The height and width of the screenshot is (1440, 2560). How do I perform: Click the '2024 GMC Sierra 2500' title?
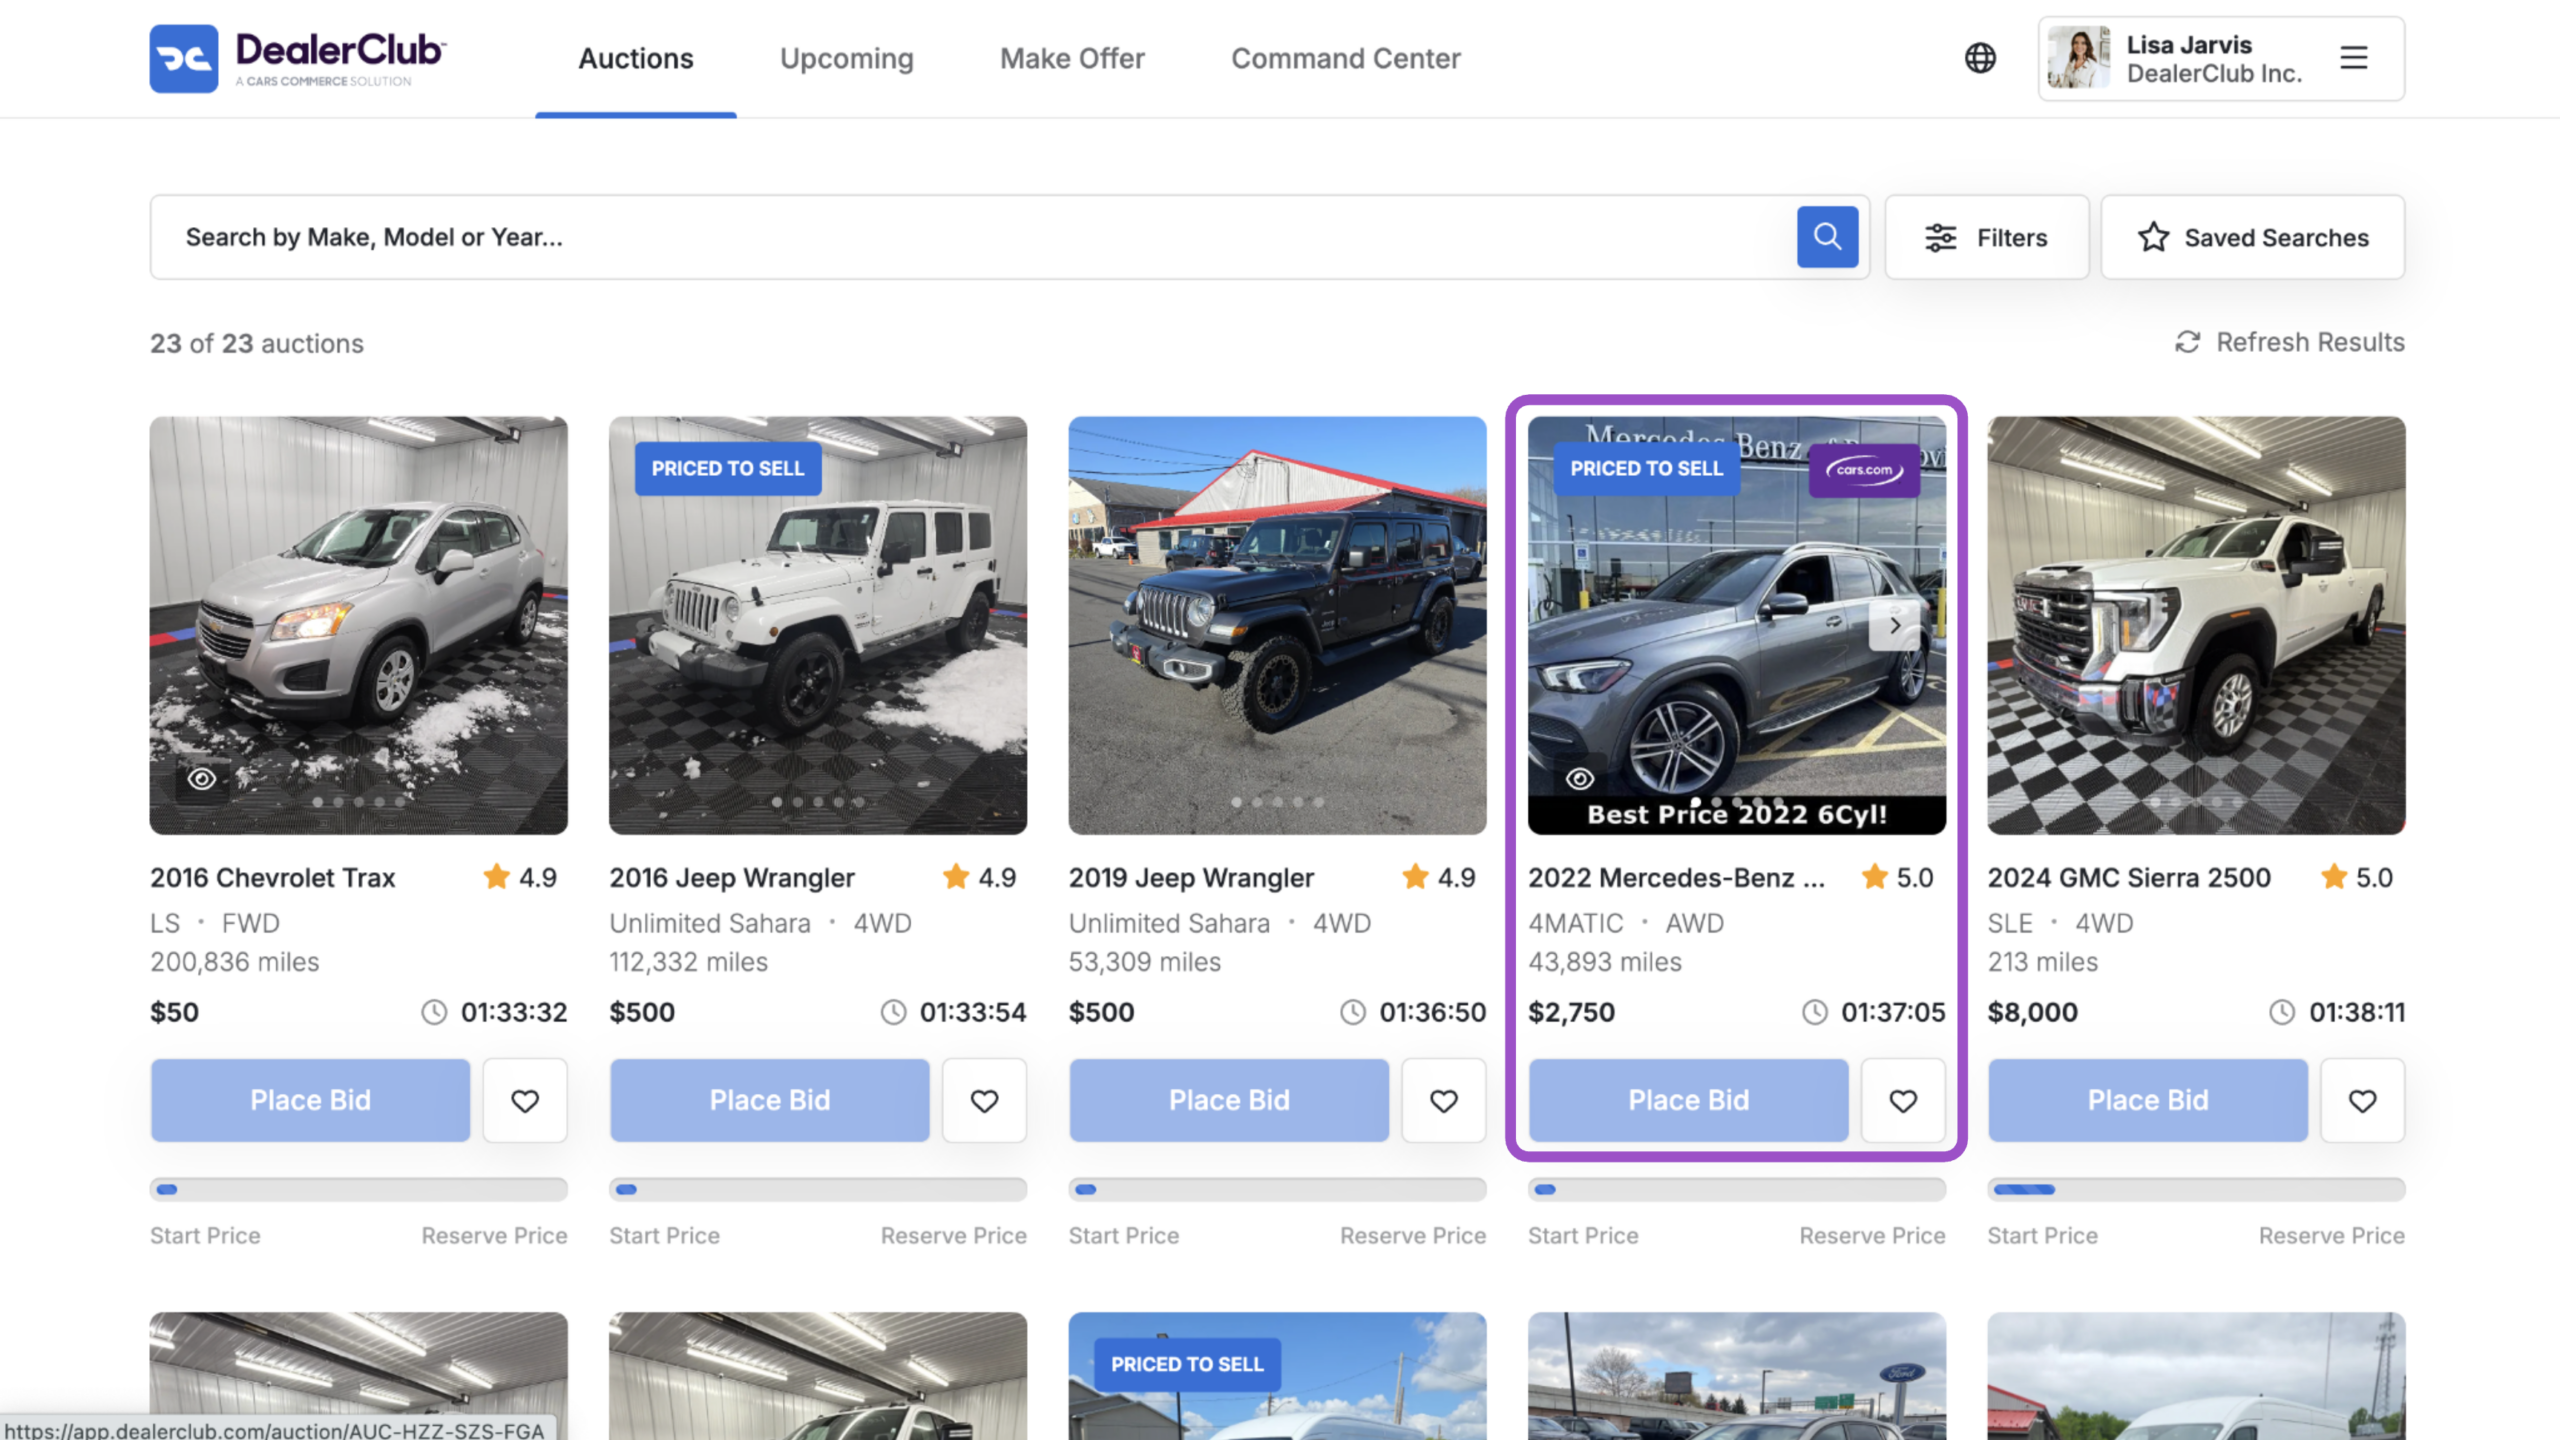point(2129,877)
